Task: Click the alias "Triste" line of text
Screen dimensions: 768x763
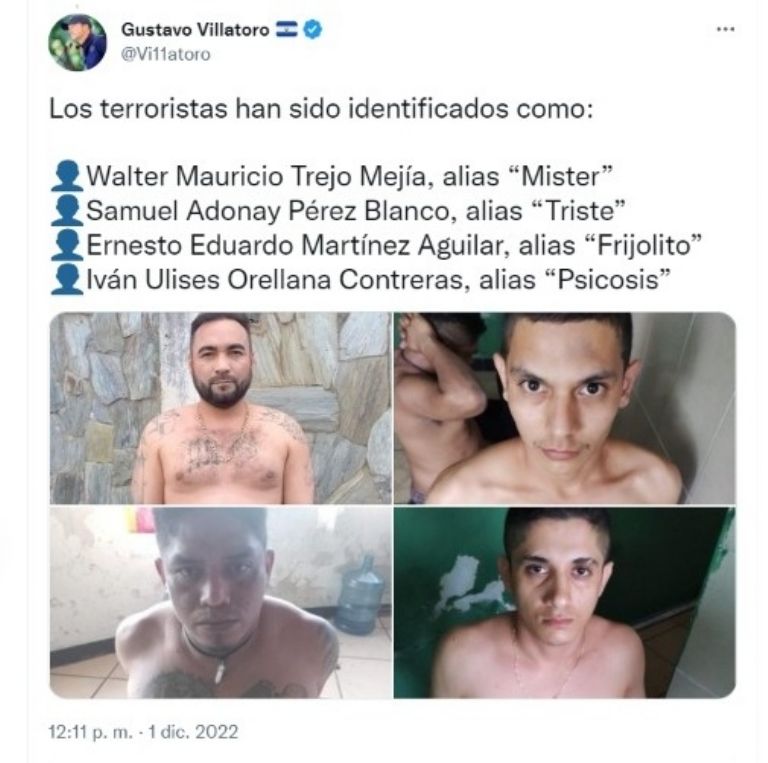Action: 356,211
